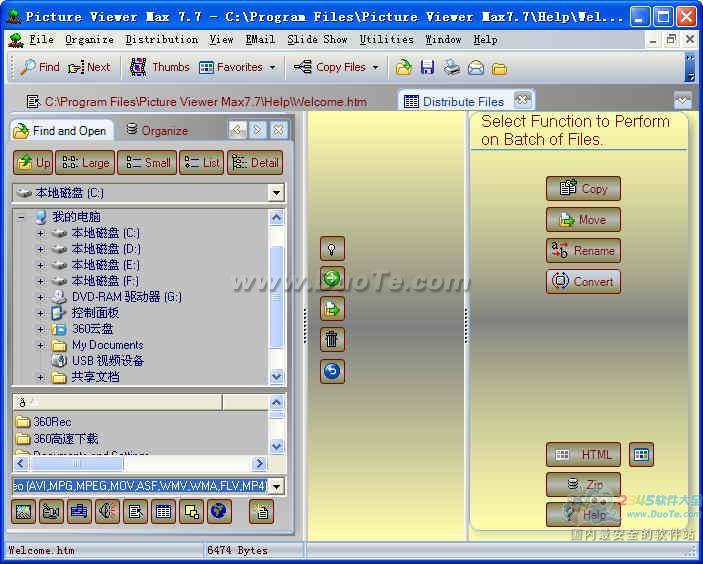Open the Slide Show menu
The width and height of the screenshot is (703, 564).
[317, 40]
